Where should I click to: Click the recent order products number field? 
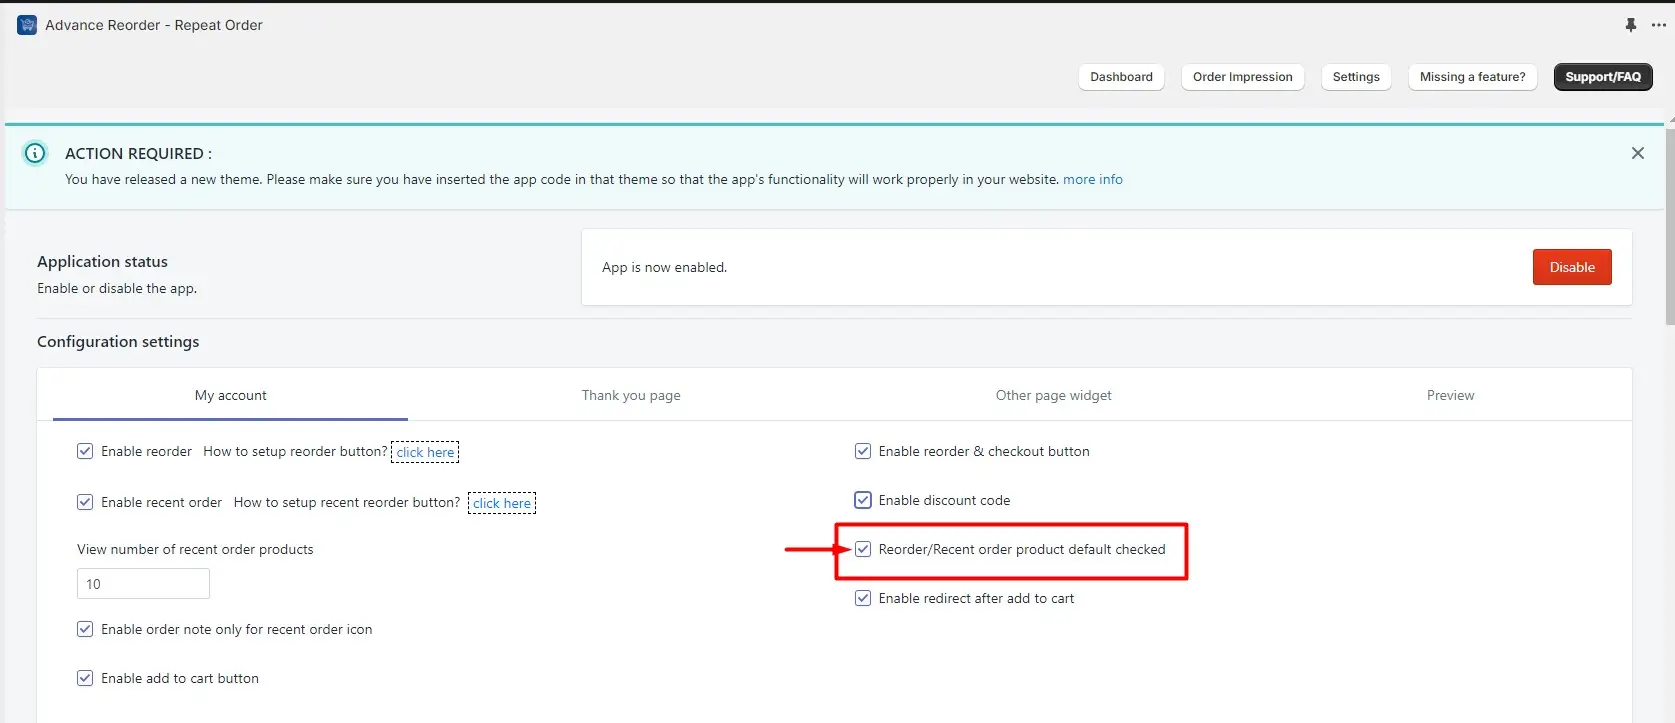[143, 584]
